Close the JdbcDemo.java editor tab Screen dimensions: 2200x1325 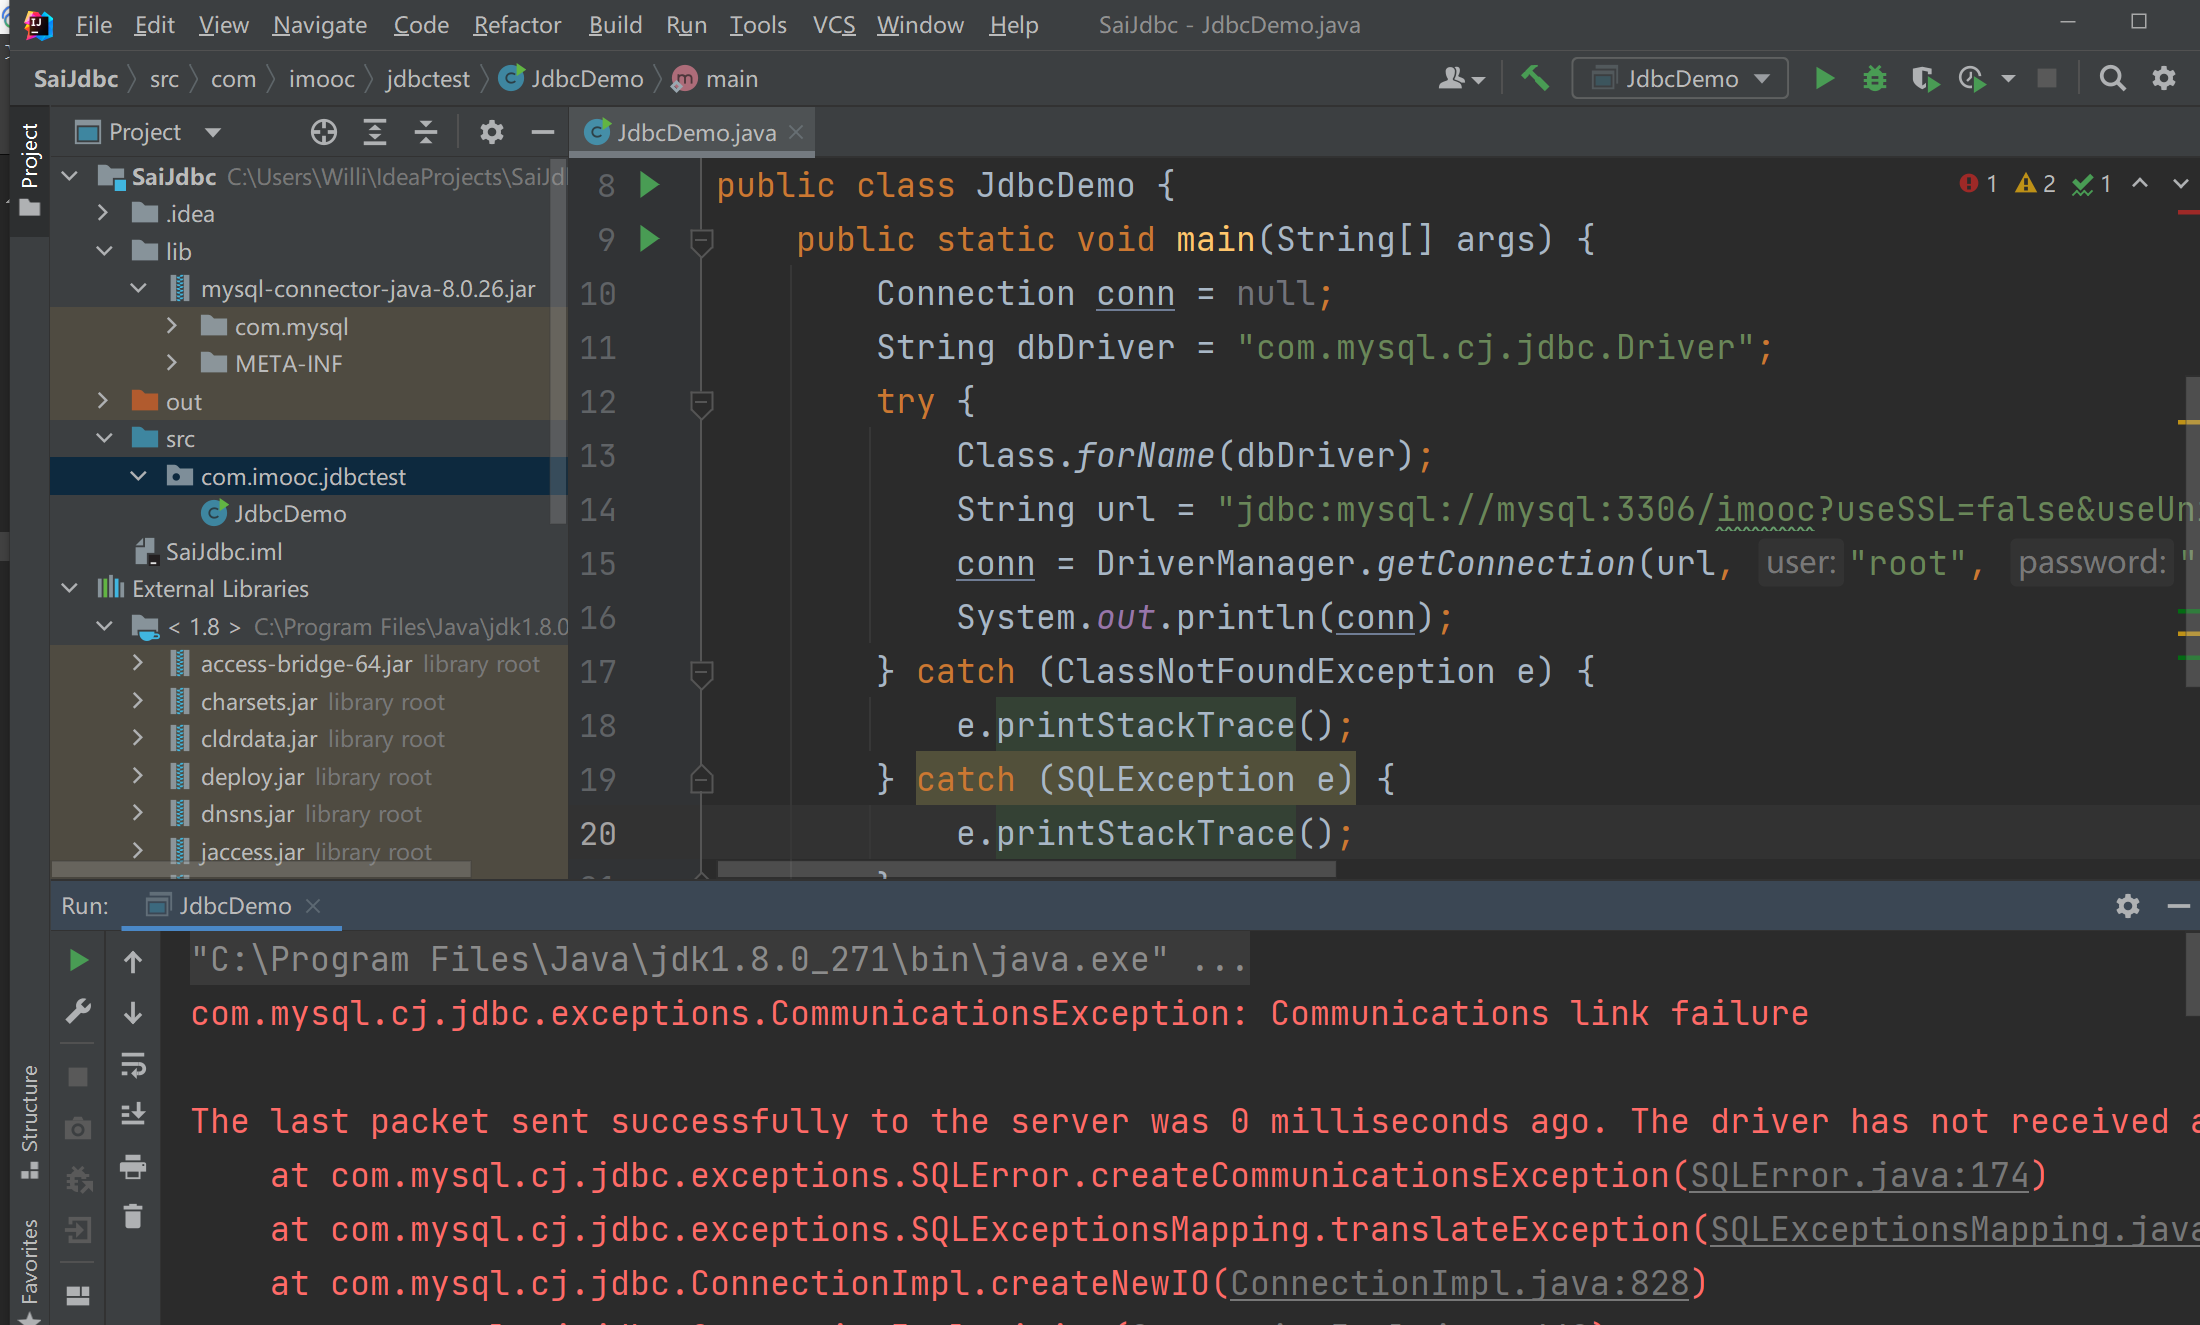796,132
